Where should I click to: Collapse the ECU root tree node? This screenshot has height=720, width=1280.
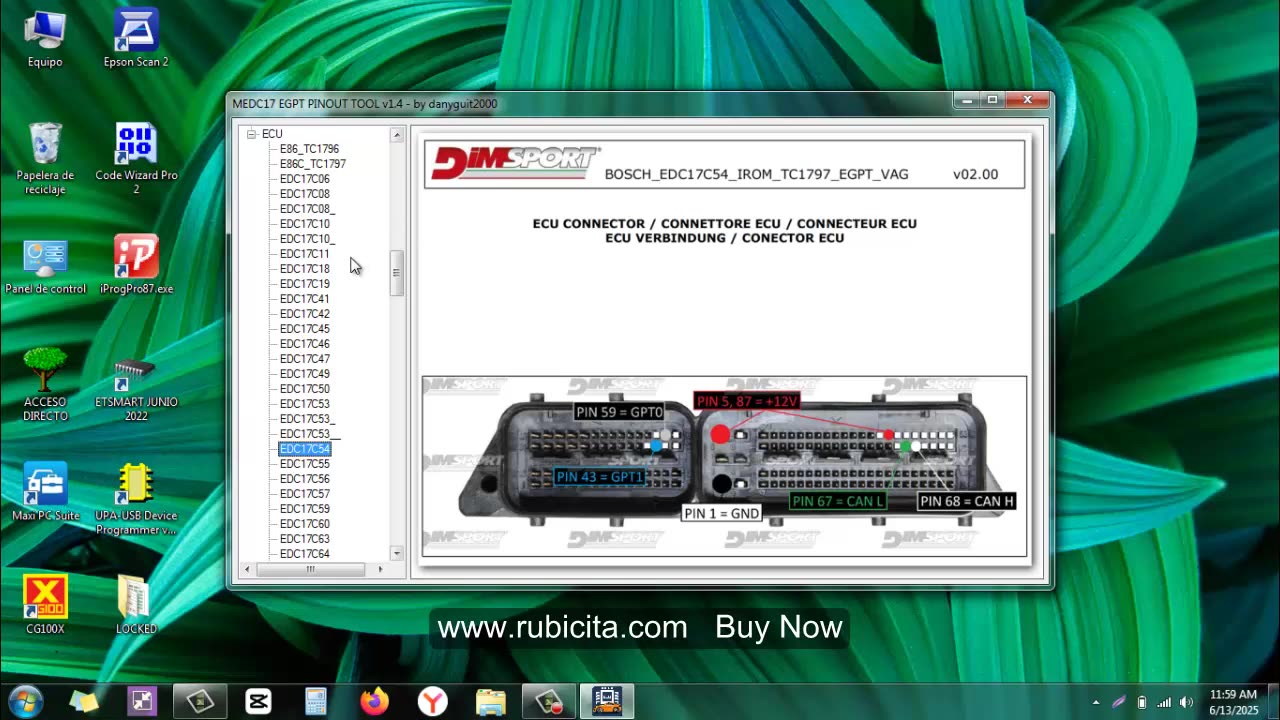(251, 134)
